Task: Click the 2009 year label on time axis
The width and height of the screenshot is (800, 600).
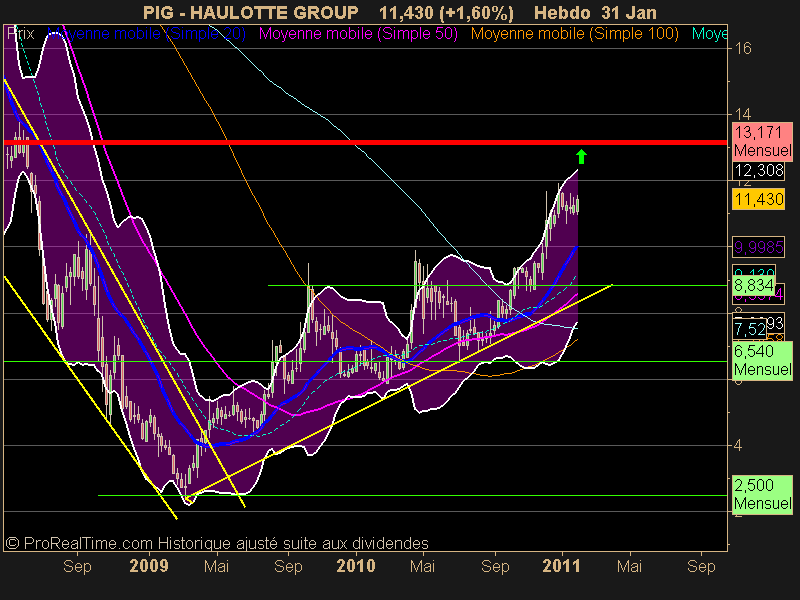Action: click(x=148, y=566)
